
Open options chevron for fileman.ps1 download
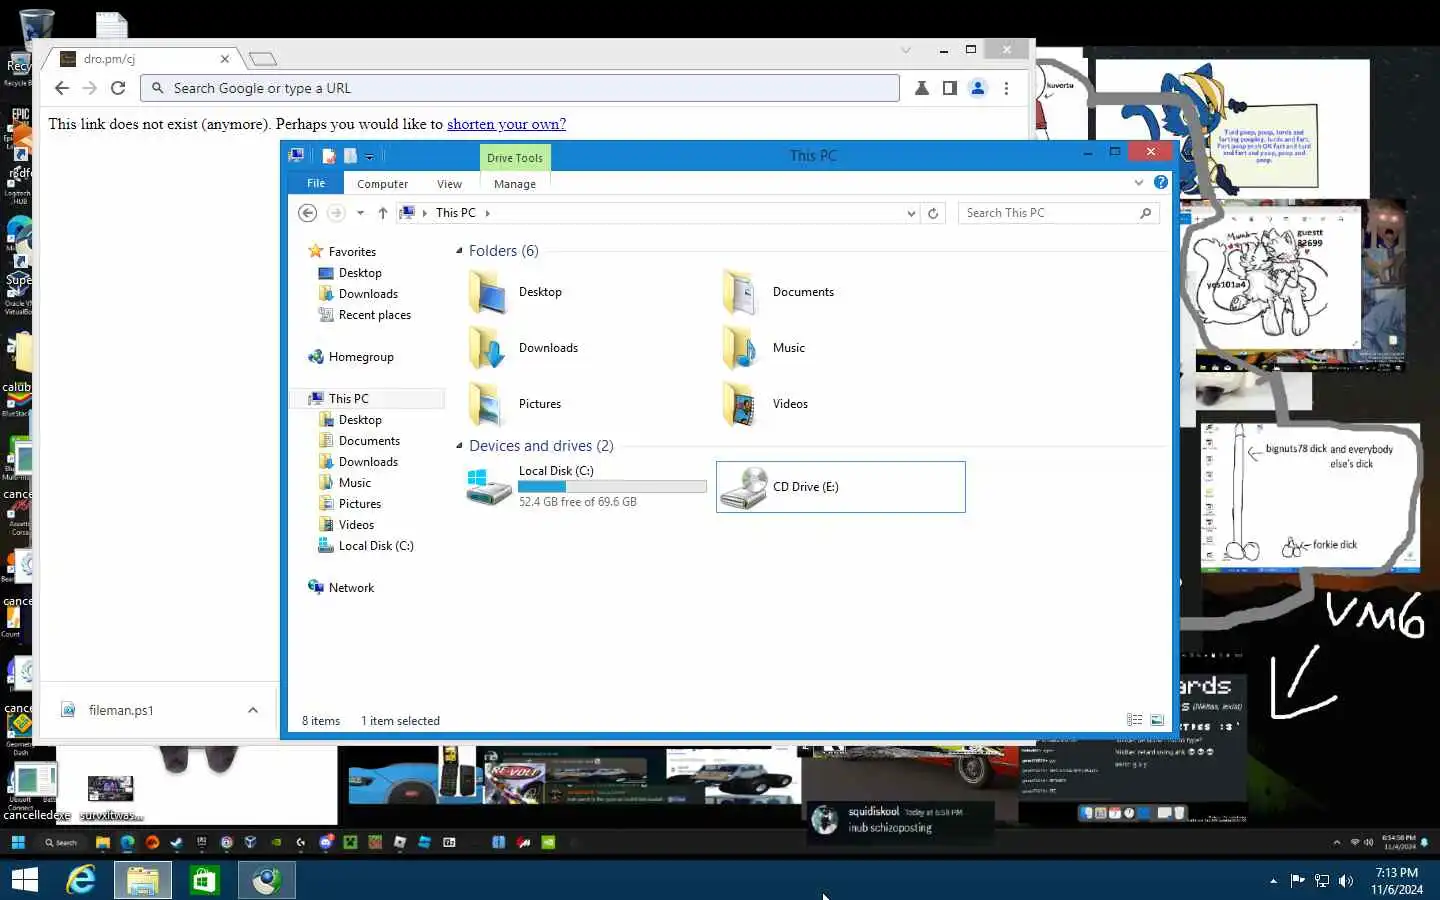253,710
